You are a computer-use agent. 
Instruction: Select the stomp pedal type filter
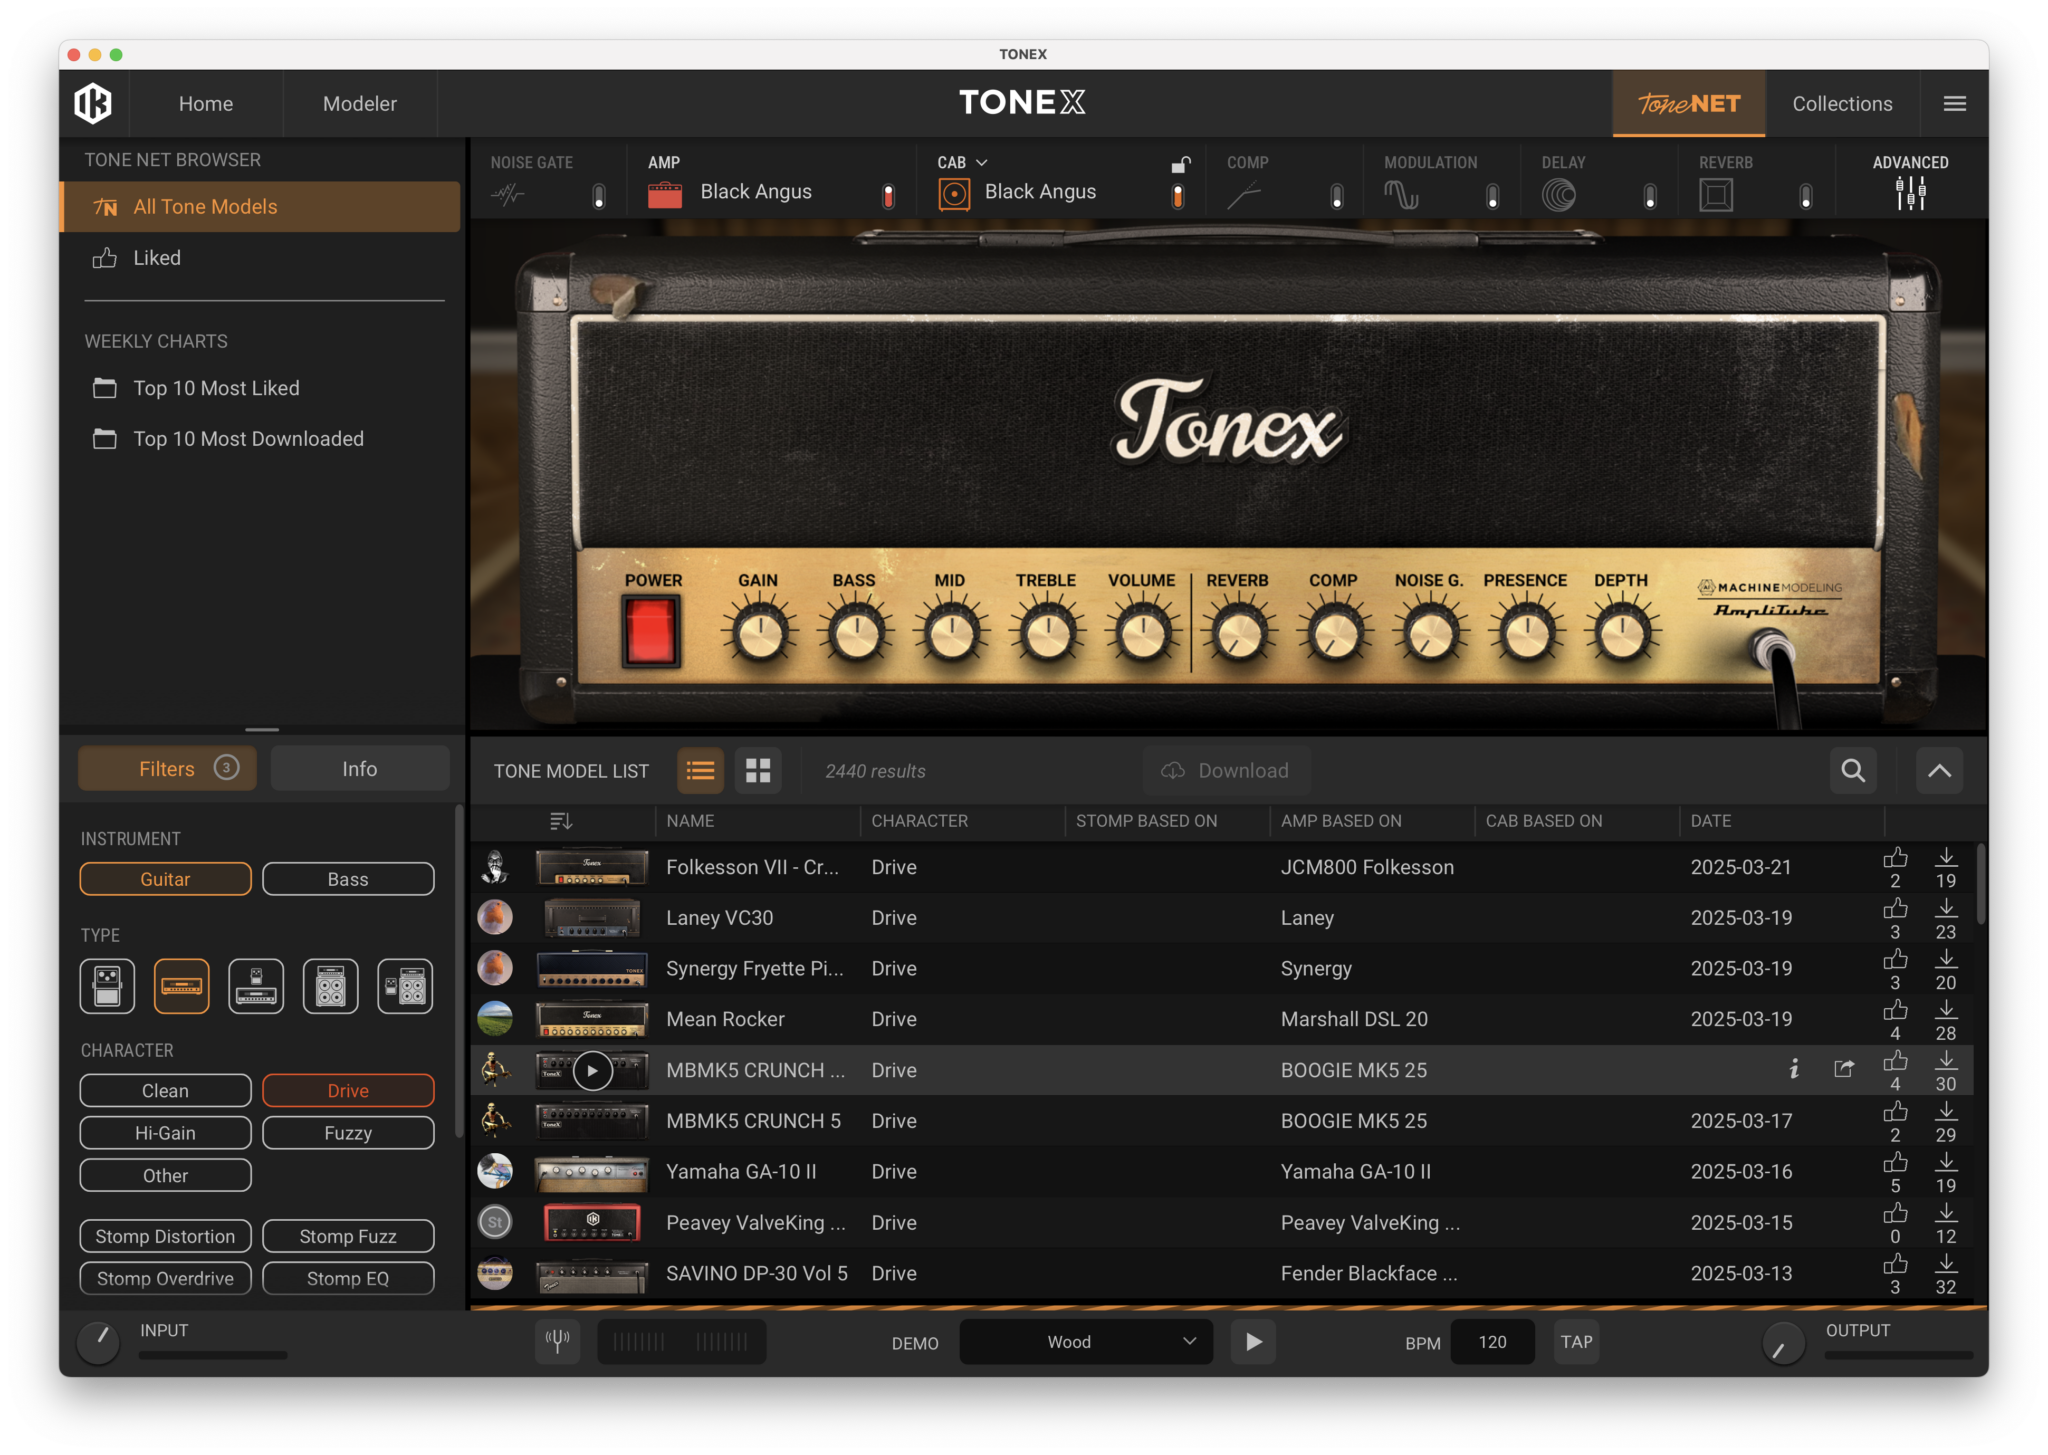pyautogui.click(x=107, y=986)
